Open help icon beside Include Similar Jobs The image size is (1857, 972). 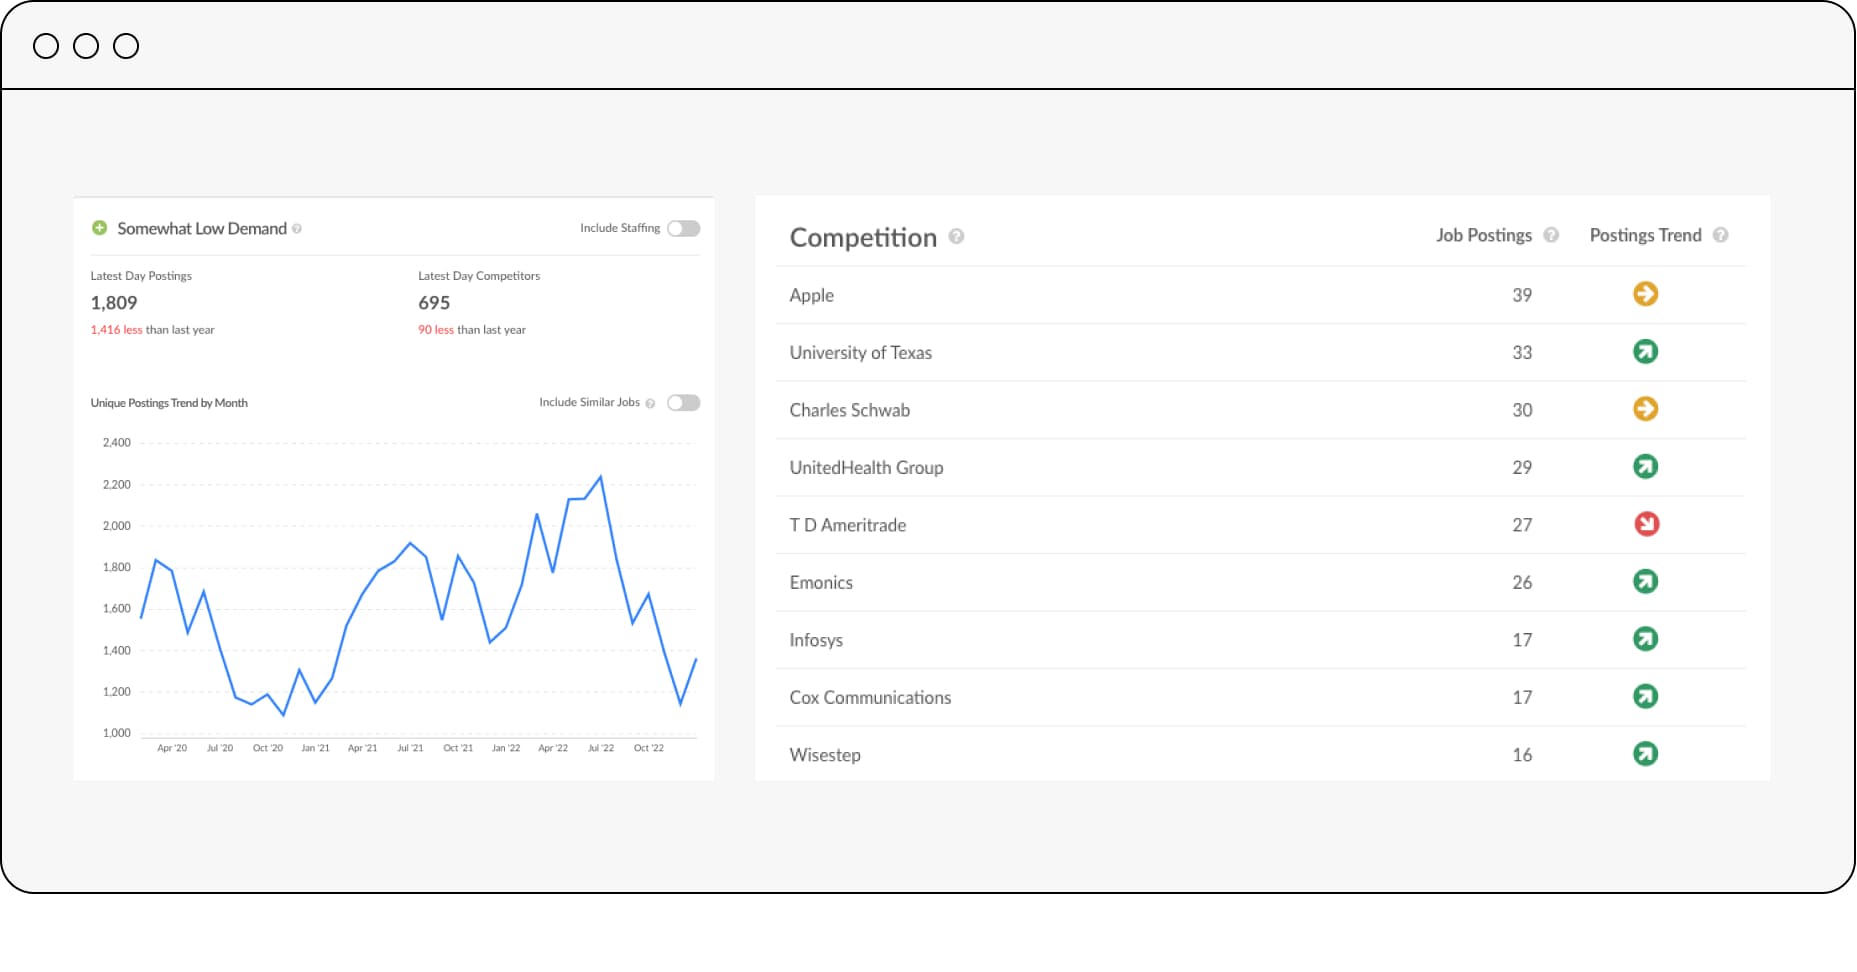(650, 403)
